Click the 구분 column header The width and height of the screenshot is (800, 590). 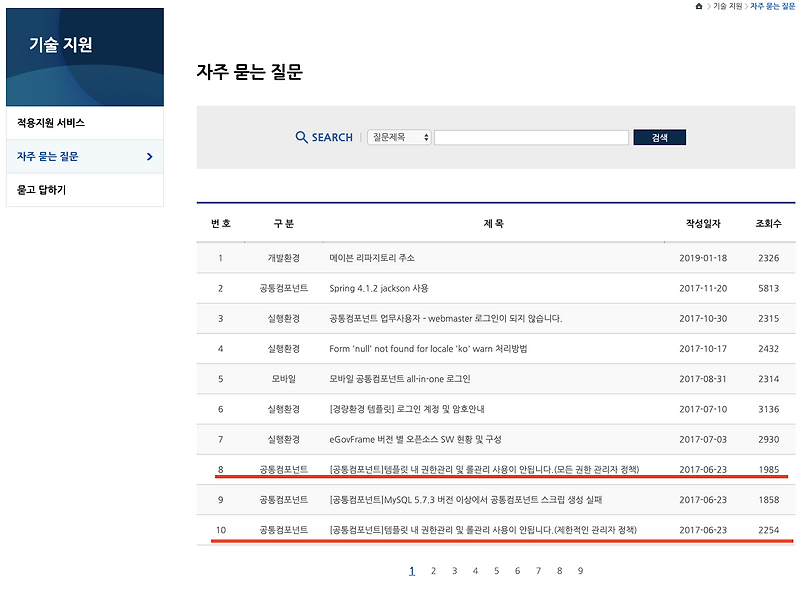pos(284,224)
